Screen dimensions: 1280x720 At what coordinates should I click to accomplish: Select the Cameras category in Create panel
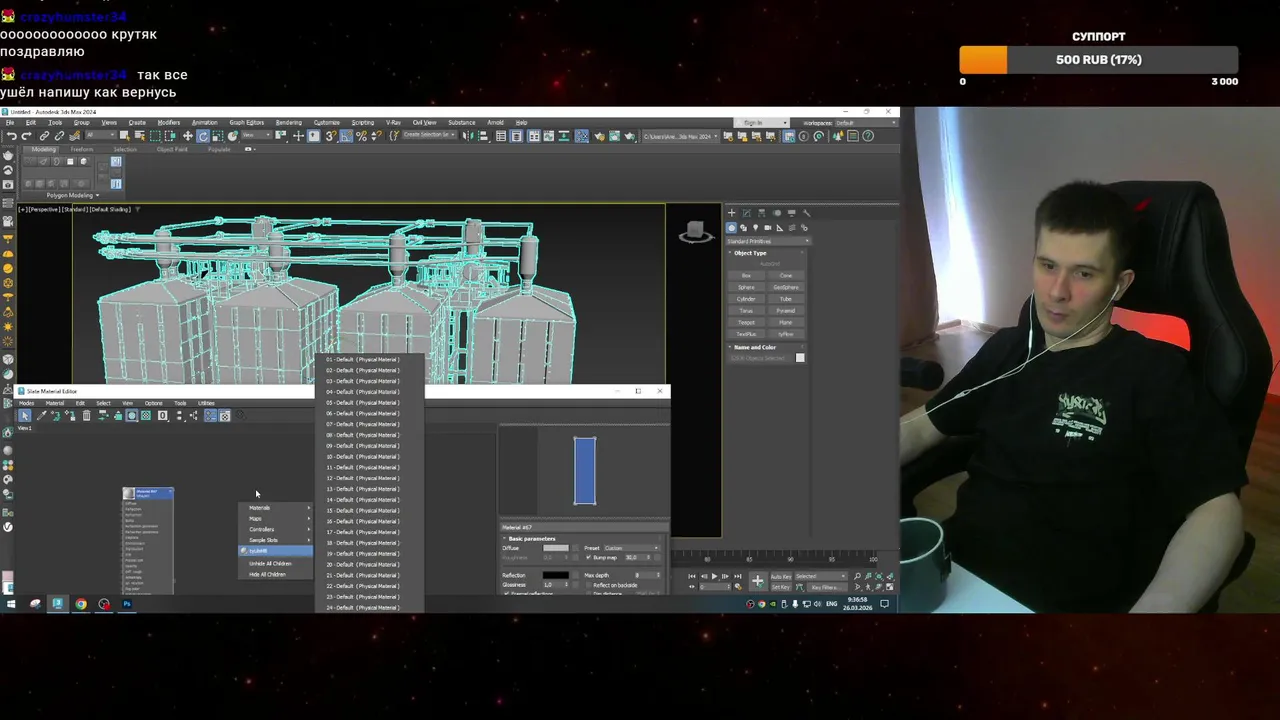[x=768, y=228]
